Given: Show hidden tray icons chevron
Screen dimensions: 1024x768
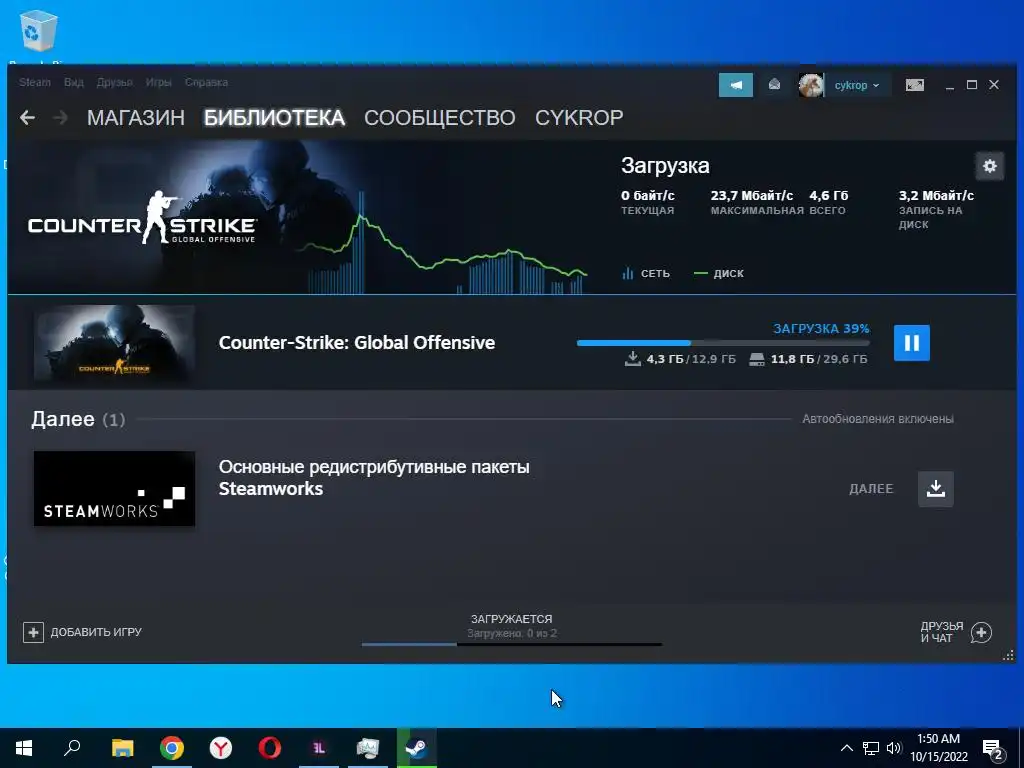Looking at the screenshot, I should tap(846, 748).
